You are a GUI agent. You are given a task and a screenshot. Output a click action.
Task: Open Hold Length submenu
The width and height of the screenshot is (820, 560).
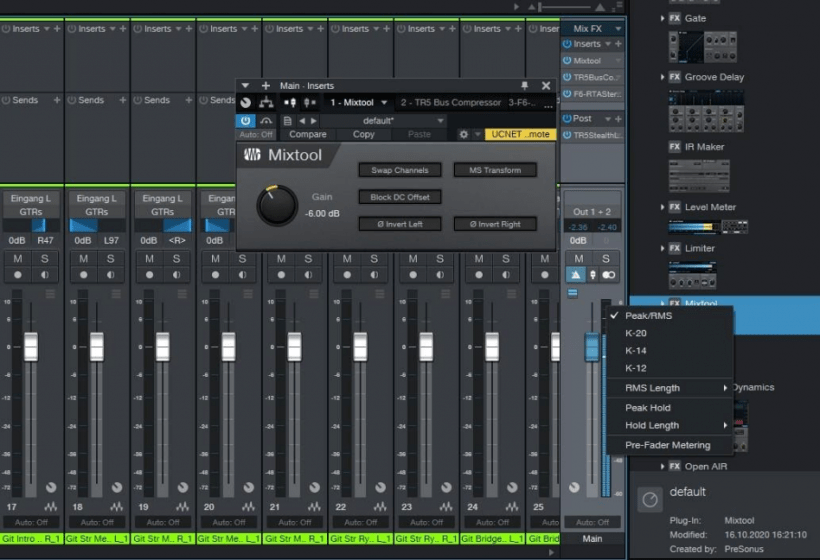click(x=669, y=426)
